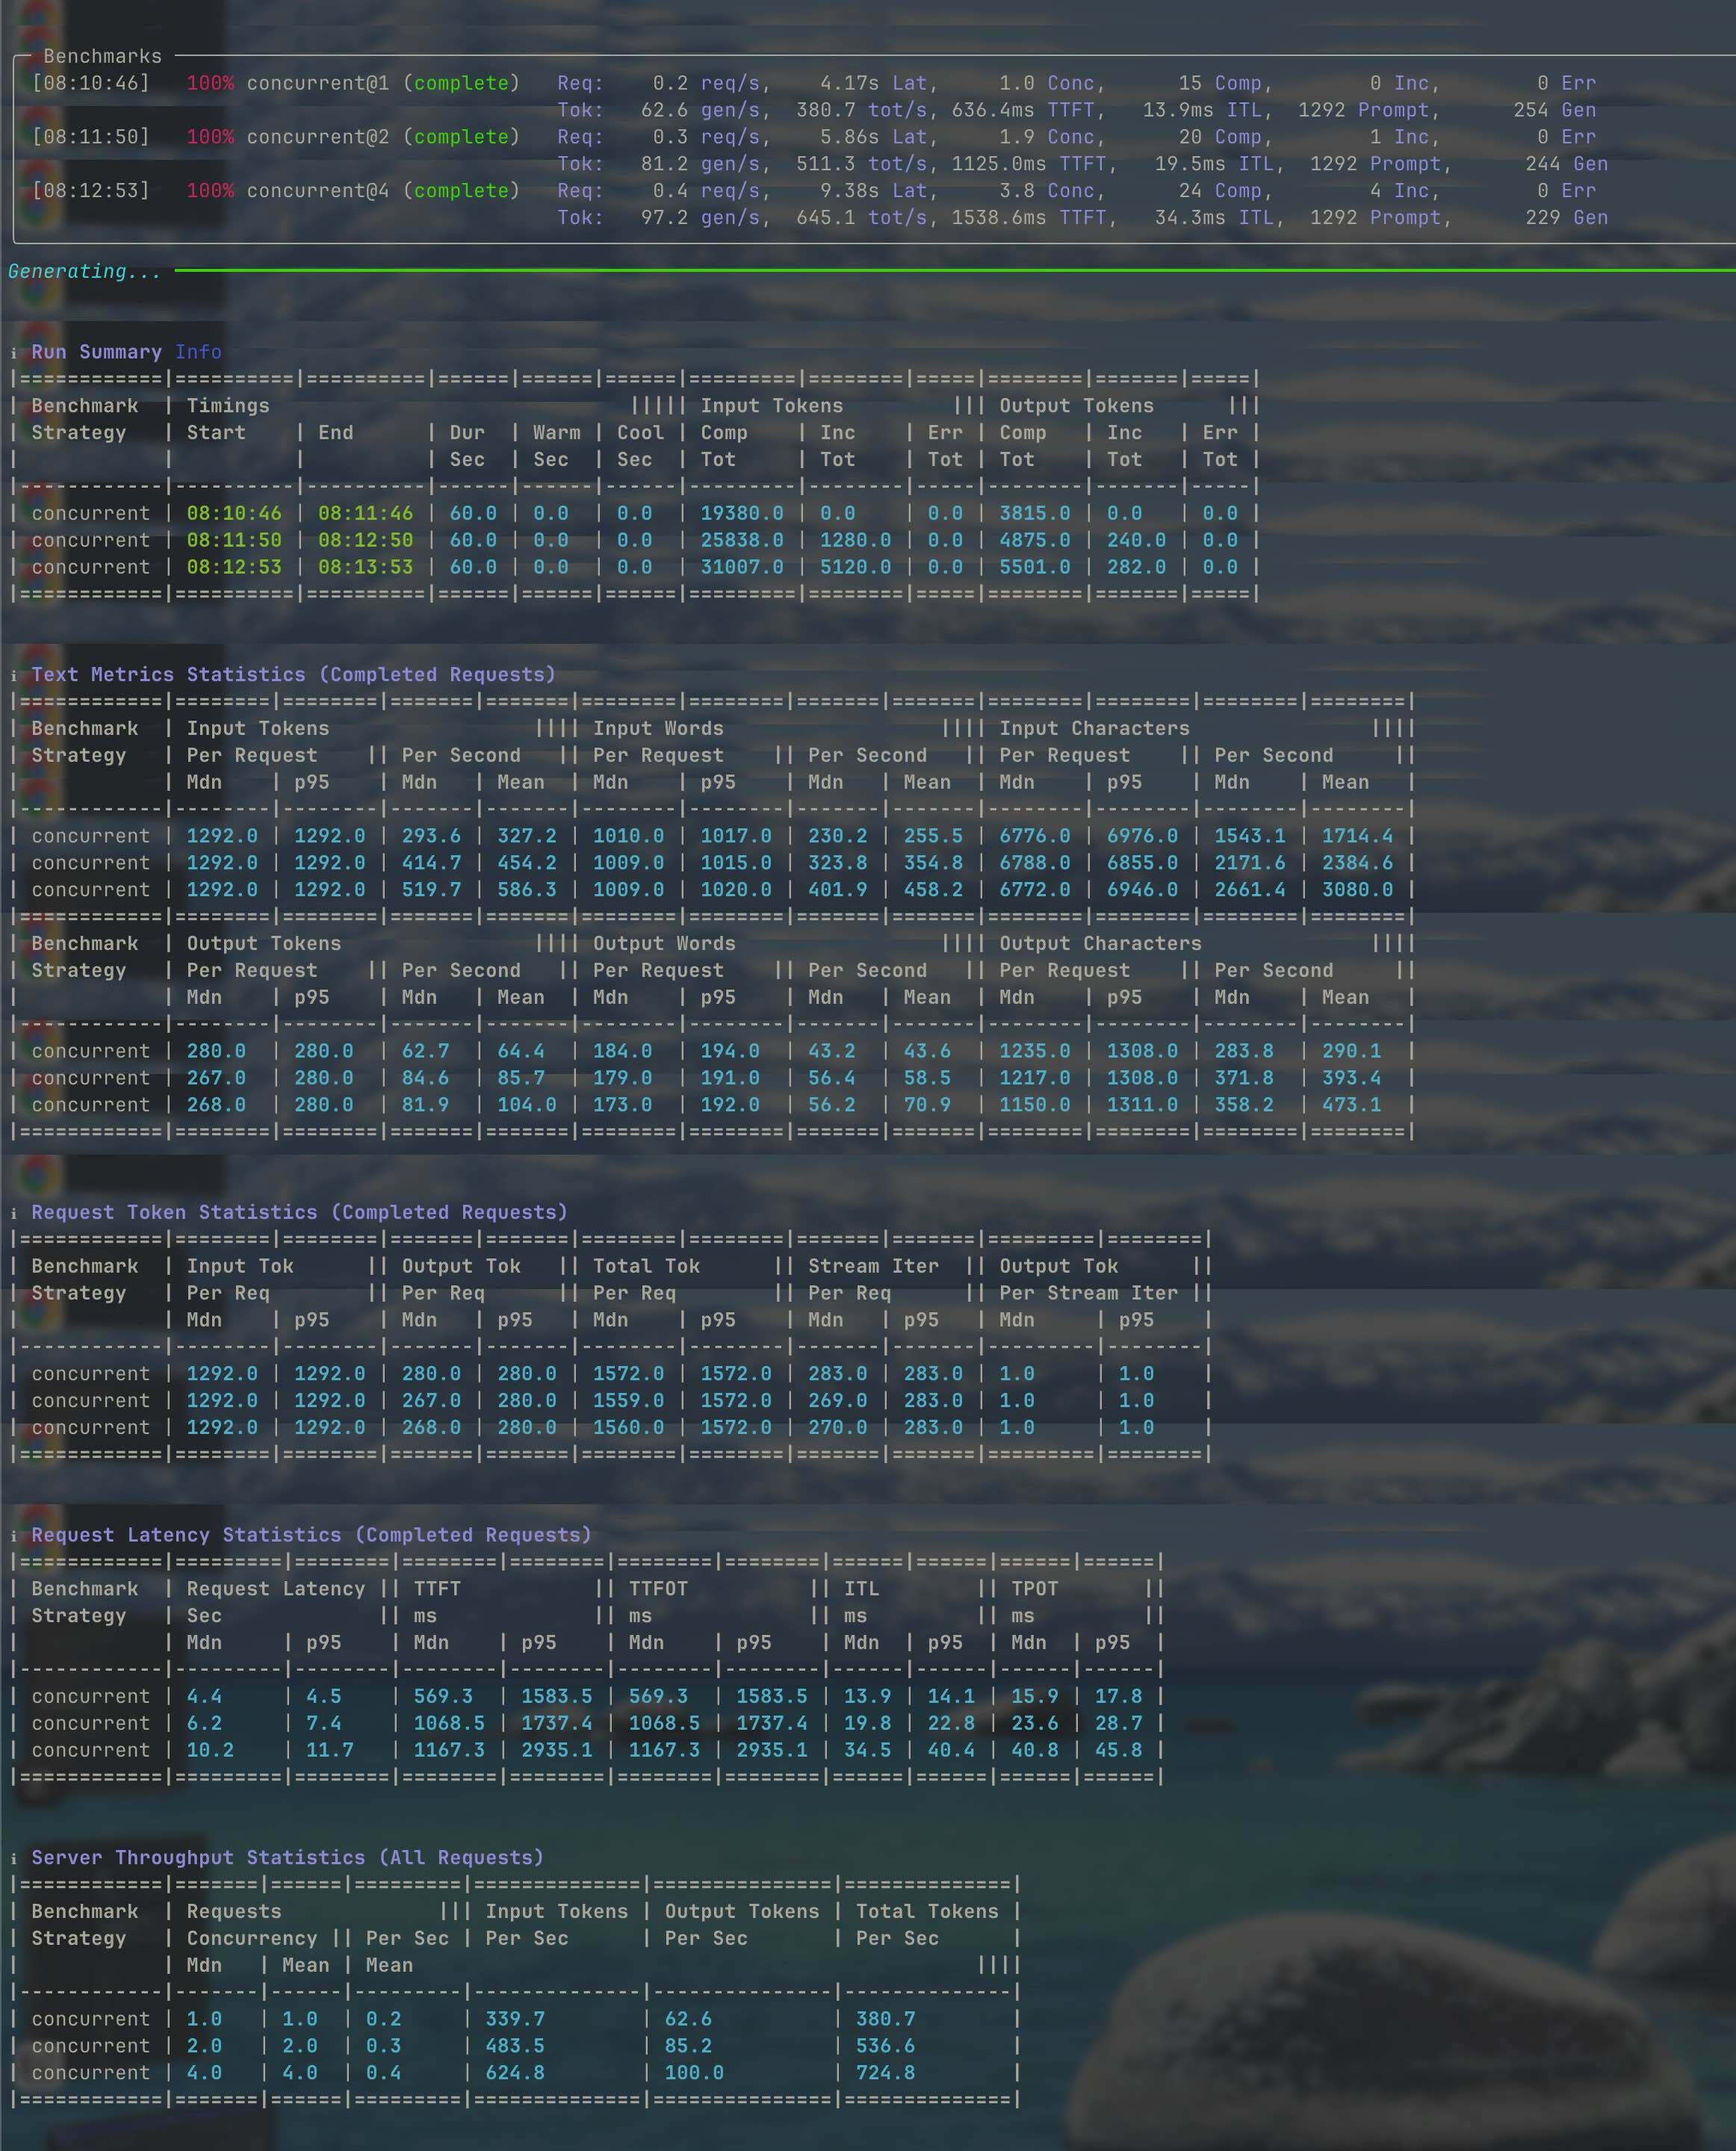Select TPOT p95 value 45.8
This screenshot has width=1736, height=2151.
pyautogui.click(x=1118, y=1750)
